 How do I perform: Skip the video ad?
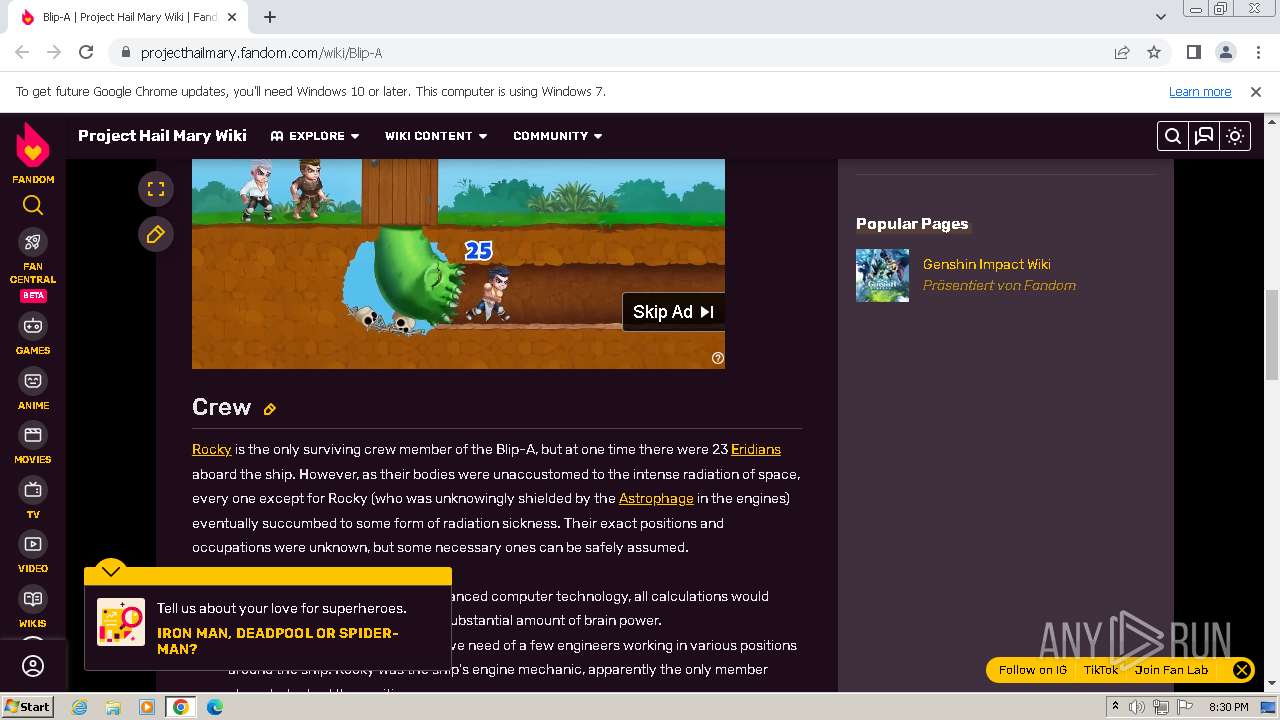click(673, 312)
